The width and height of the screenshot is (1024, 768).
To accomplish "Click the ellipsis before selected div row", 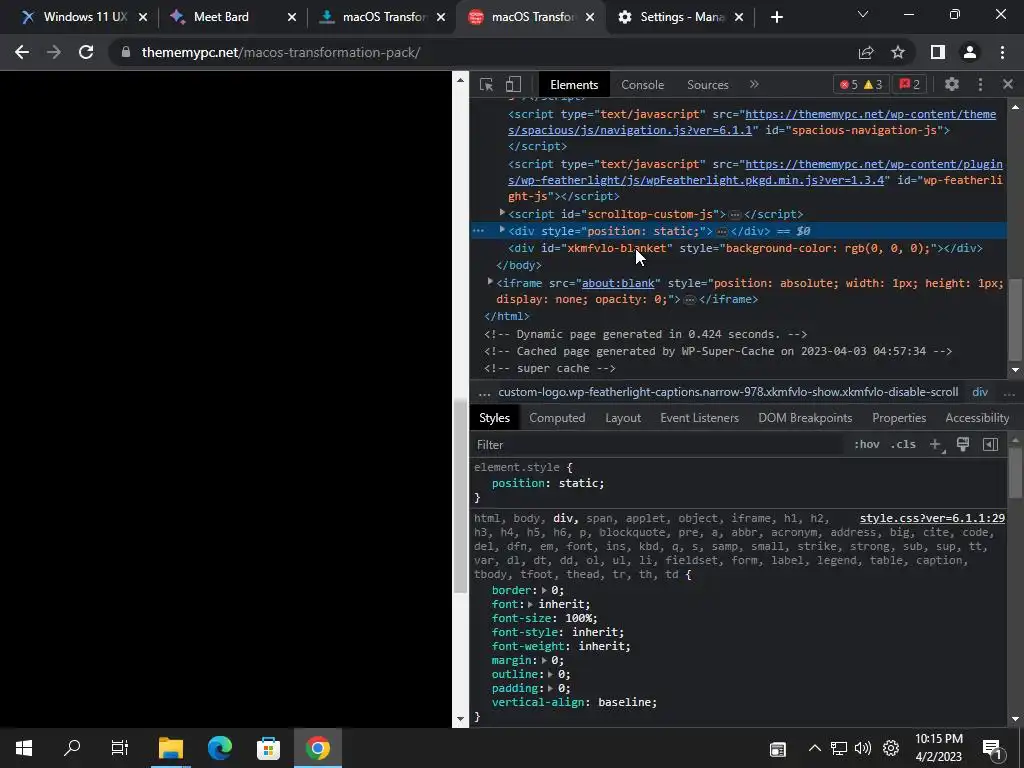I will tap(478, 231).
